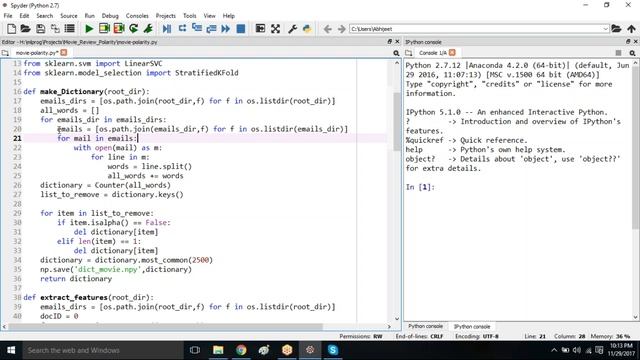Go forward with the right arrow
This screenshot has width=640, height=360.
coord(341,29)
